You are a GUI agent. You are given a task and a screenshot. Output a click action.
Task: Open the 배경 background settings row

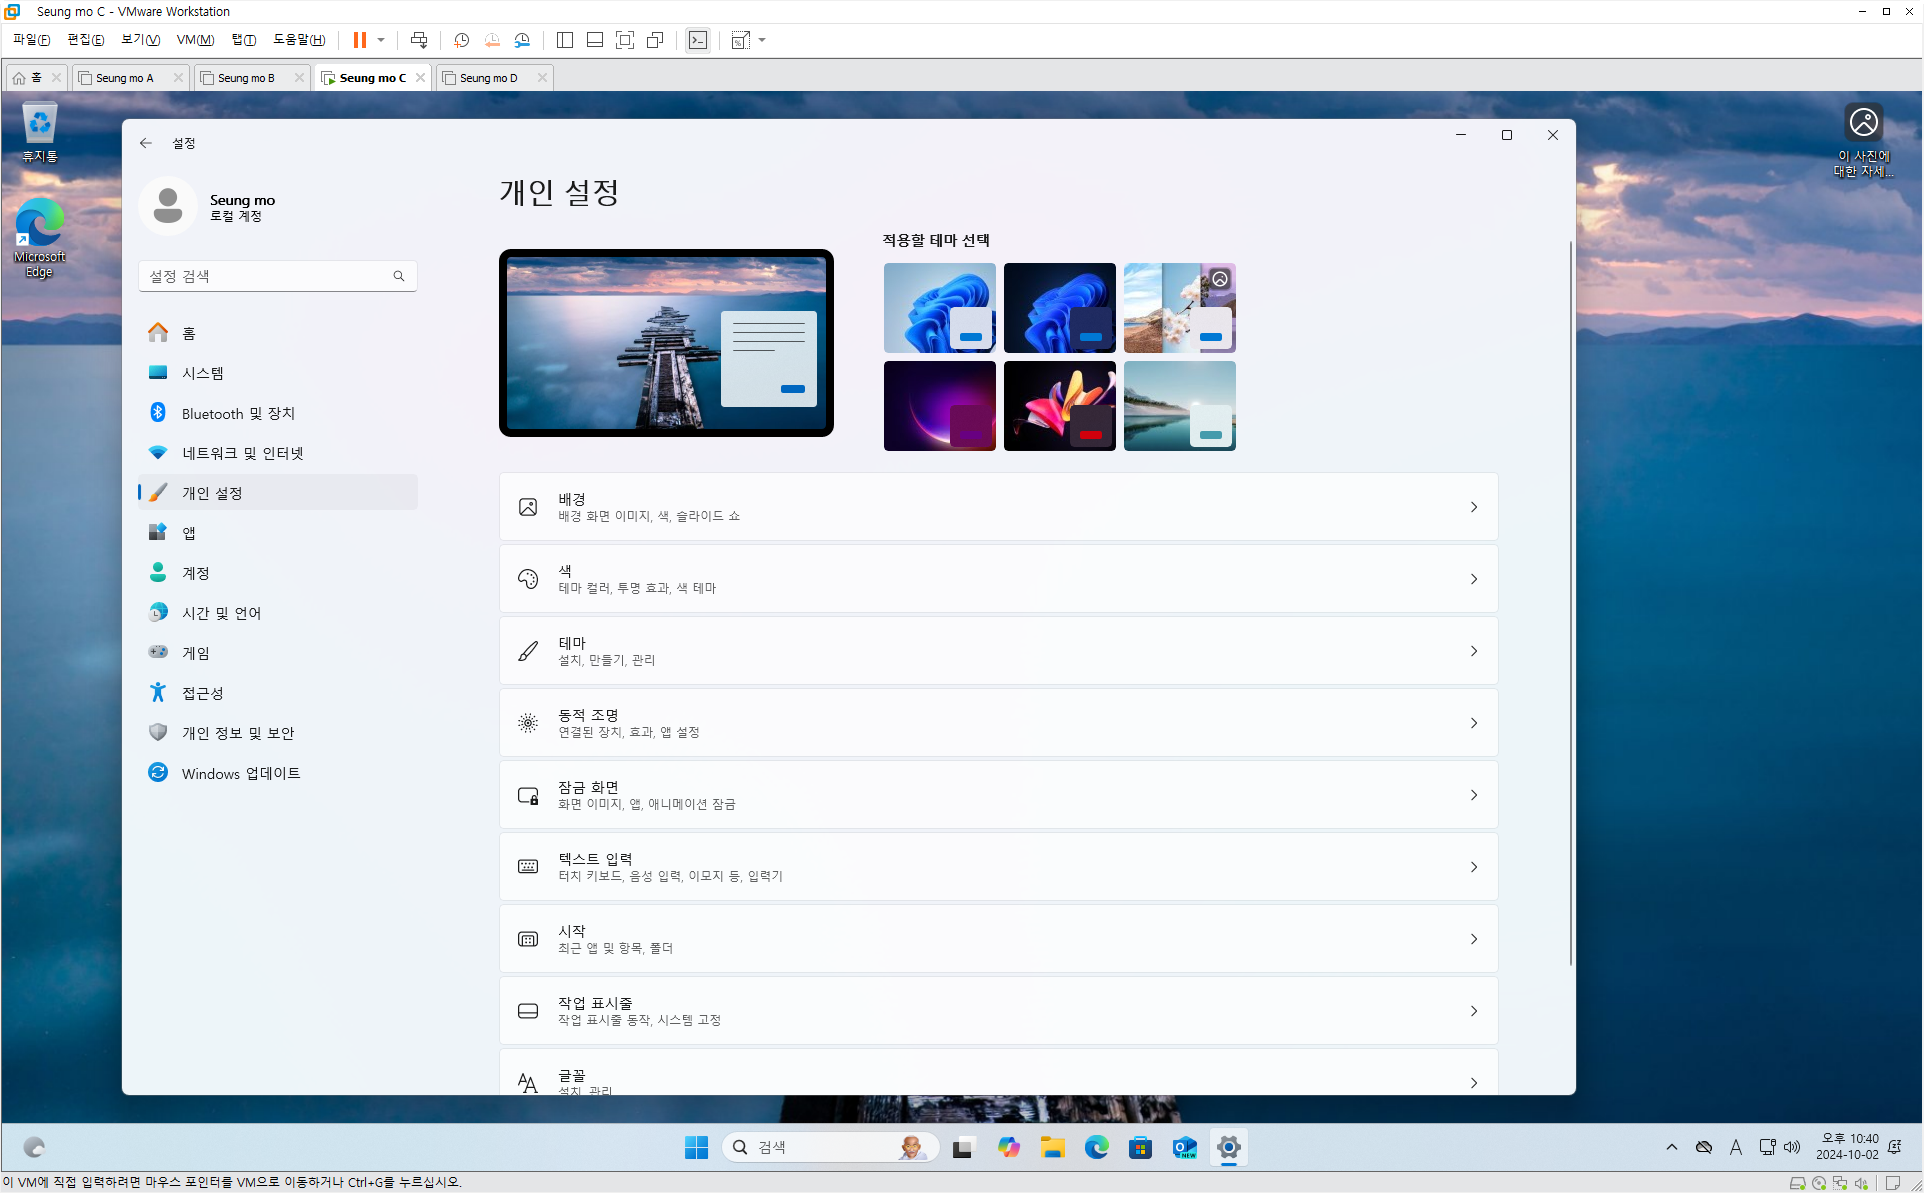998,507
